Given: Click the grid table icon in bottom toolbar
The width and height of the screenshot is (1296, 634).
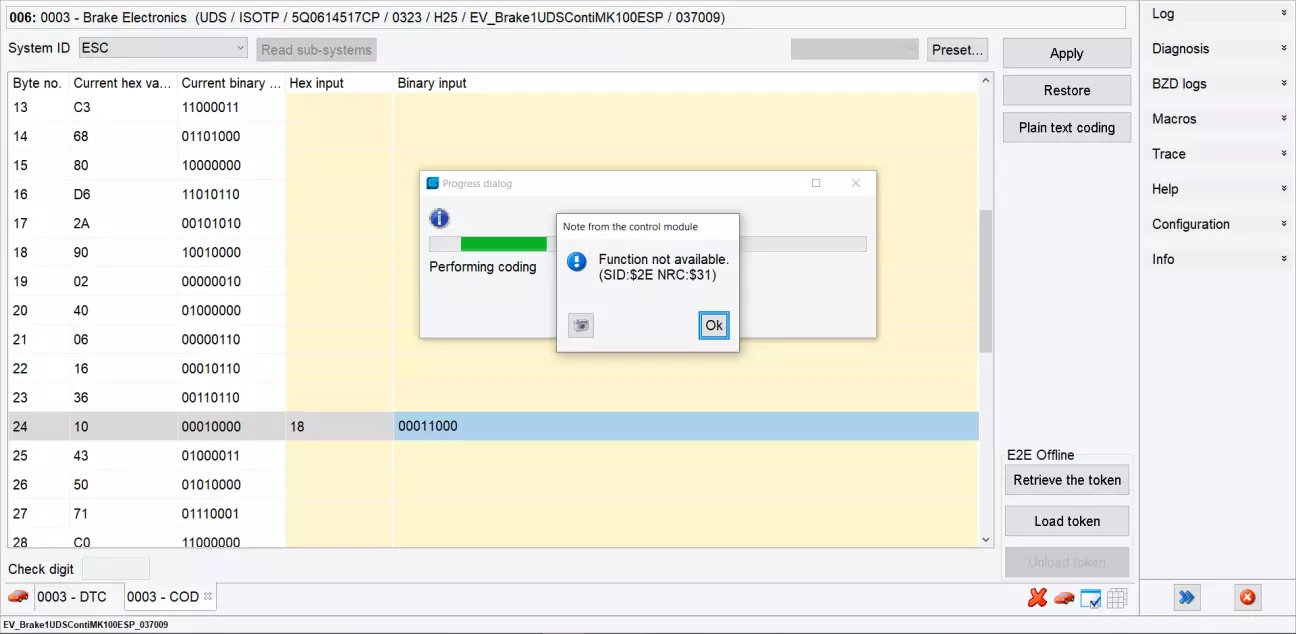Looking at the screenshot, I should (x=1117, y=598).
